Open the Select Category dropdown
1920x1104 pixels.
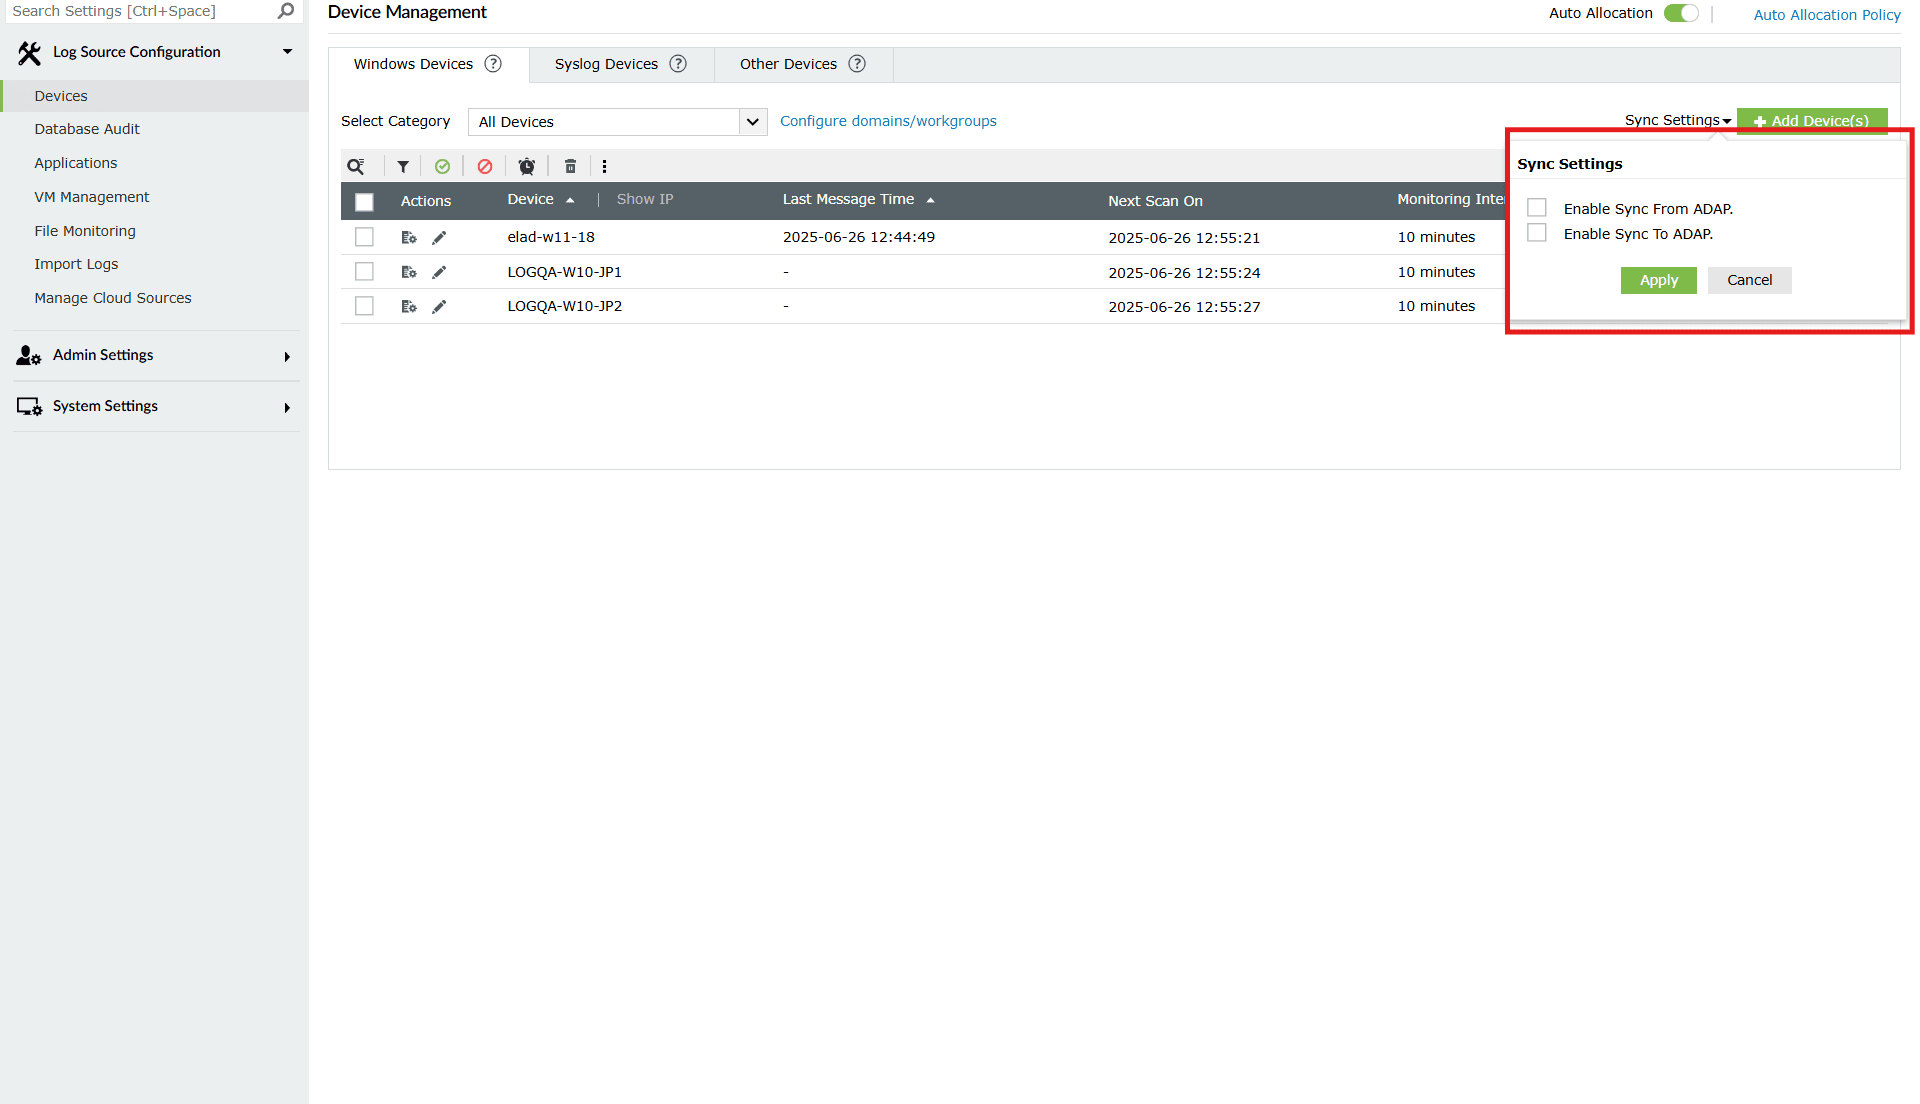coord(617,122)
